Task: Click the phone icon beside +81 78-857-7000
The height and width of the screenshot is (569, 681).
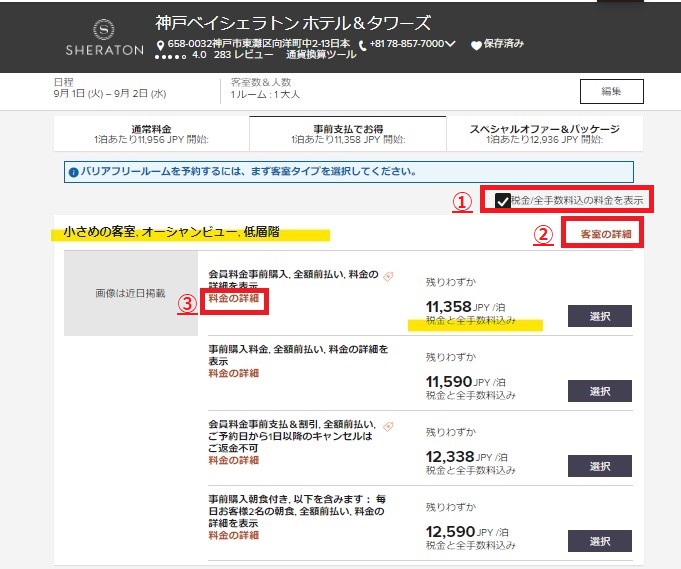Action: click(363, 46)
